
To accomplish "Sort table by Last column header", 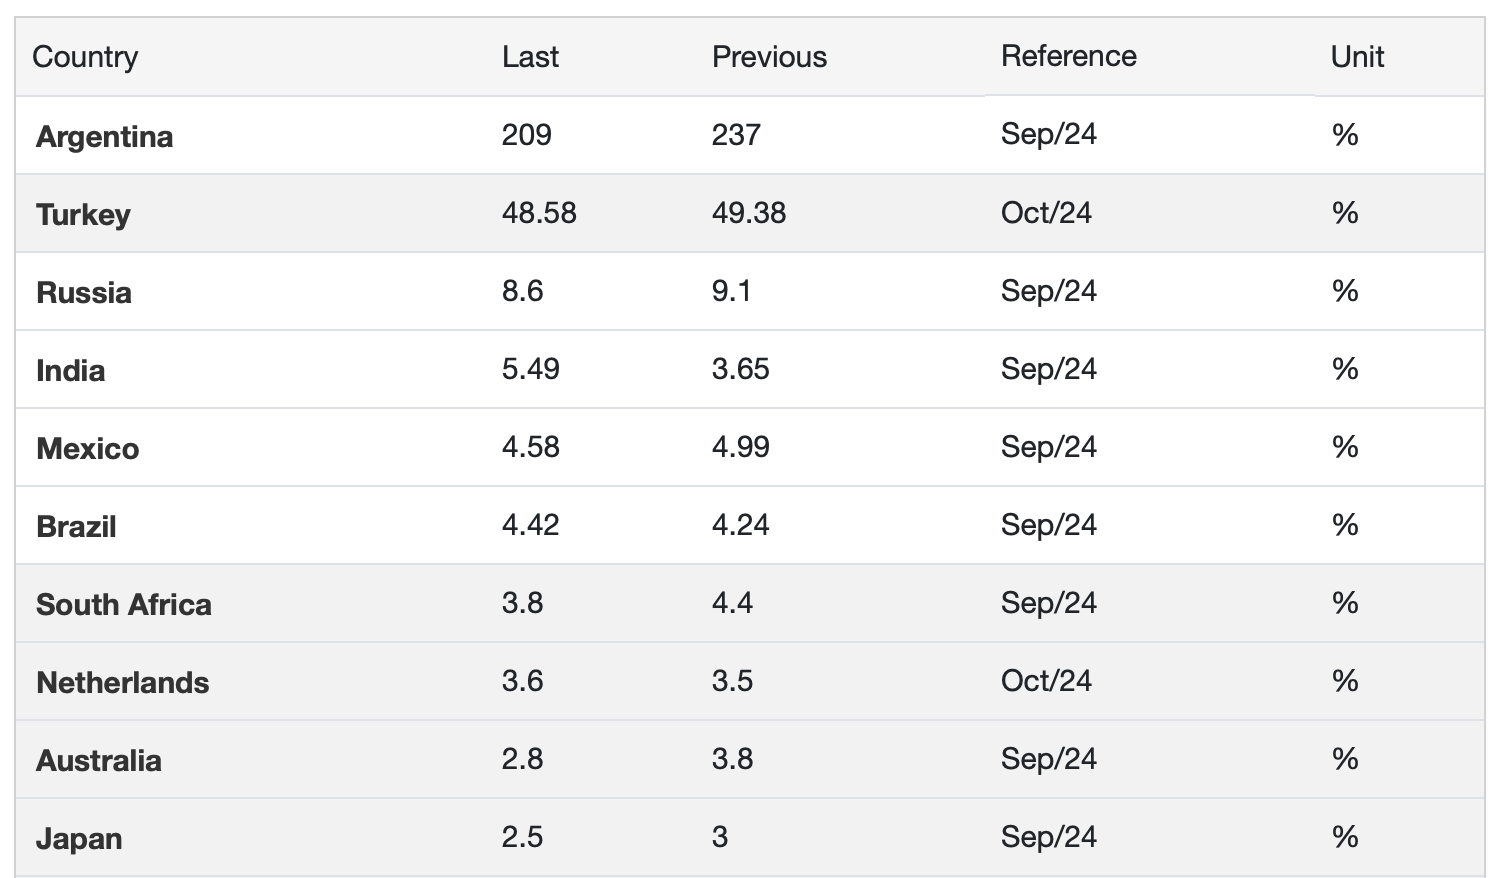I will (530, 57).
